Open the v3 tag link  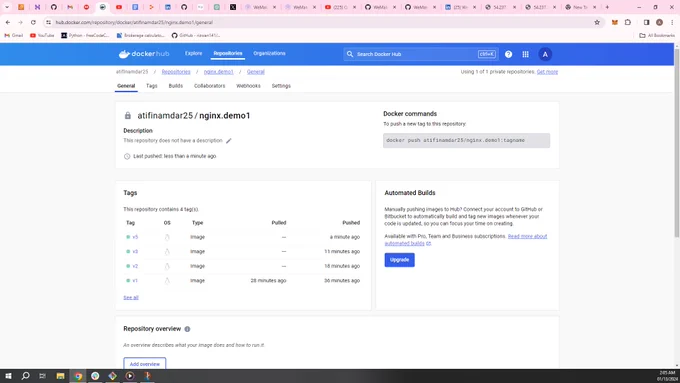tap(135, 252)
